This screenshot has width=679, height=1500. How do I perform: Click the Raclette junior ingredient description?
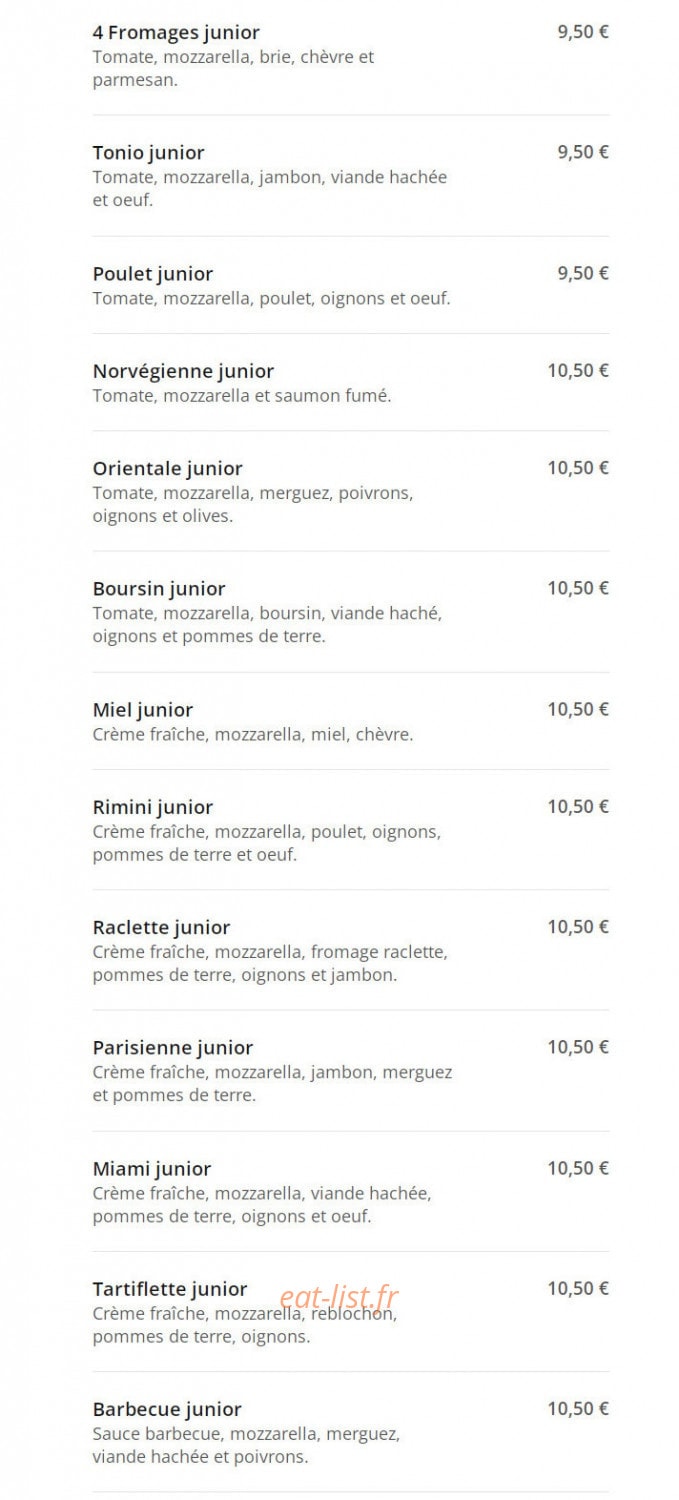click(x=270, y=964)
